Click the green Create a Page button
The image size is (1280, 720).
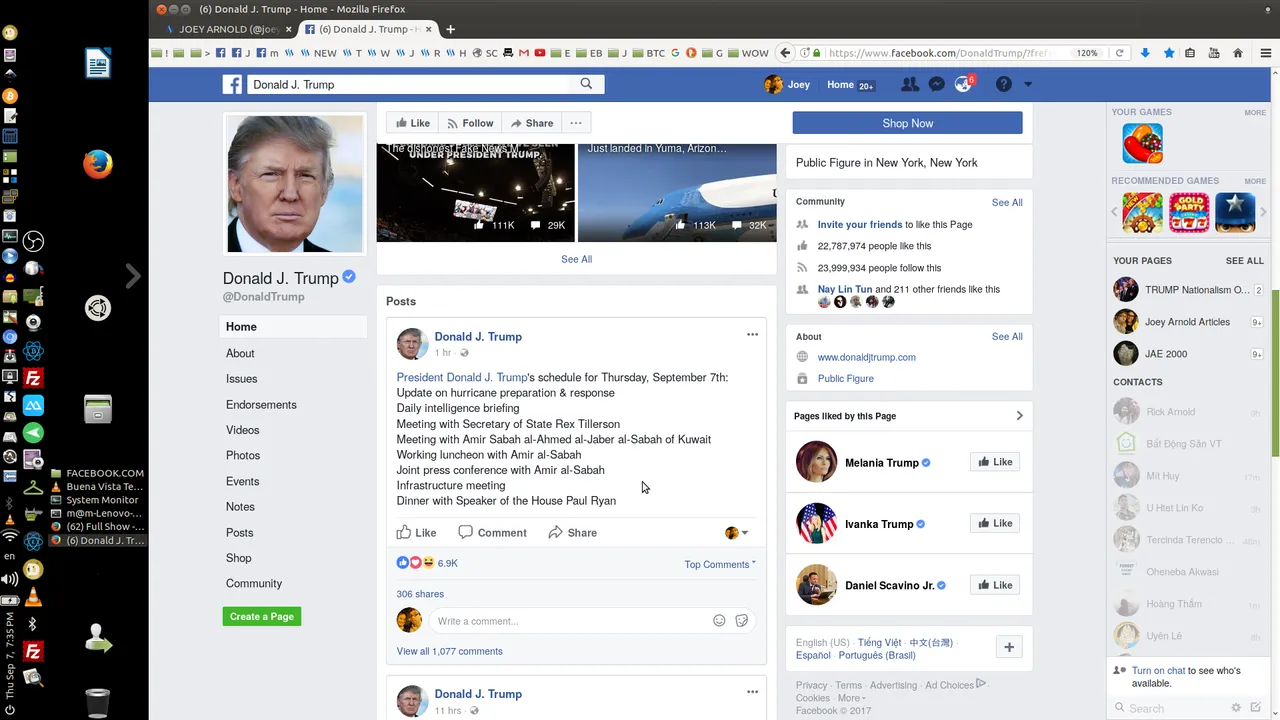pyautogui.click(x=262, y=616)
